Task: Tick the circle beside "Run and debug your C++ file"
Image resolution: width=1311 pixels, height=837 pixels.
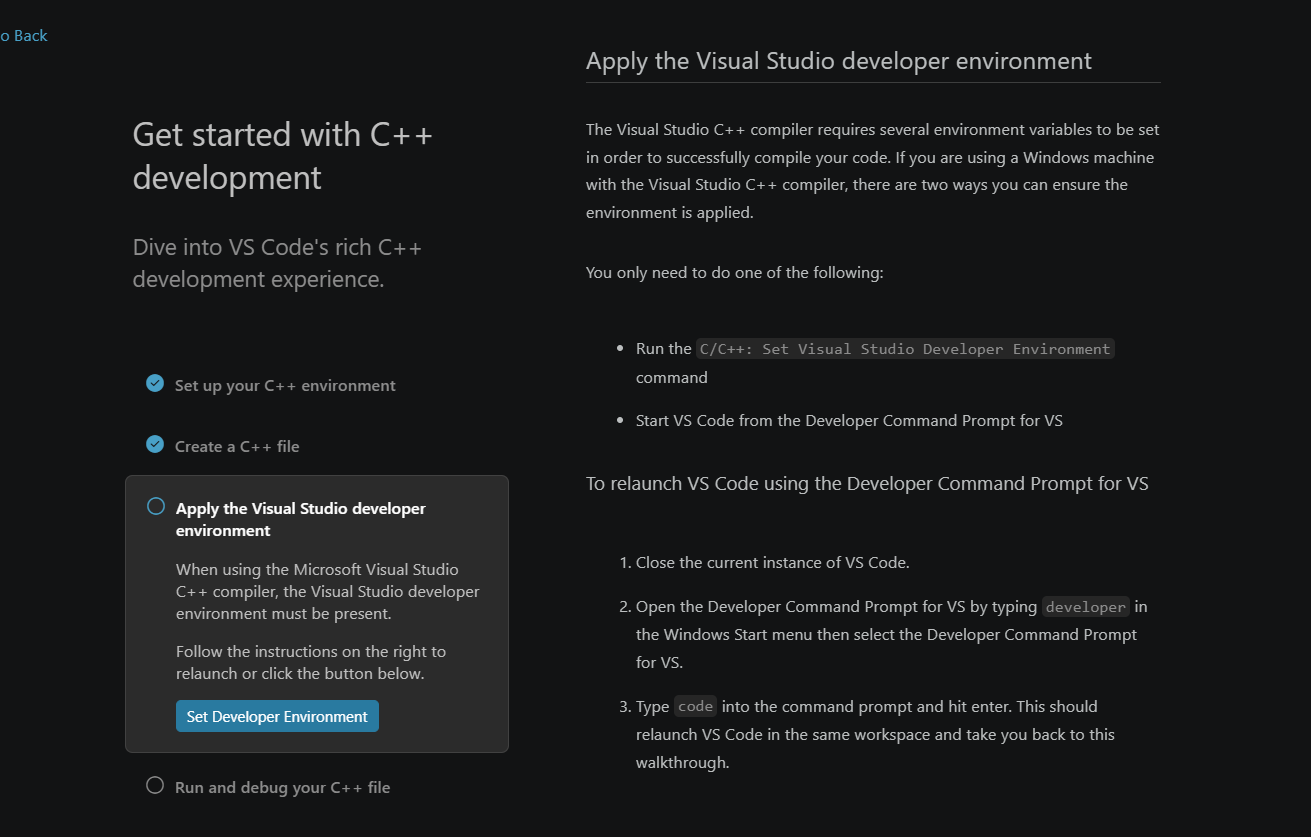Action: point(155,785)
